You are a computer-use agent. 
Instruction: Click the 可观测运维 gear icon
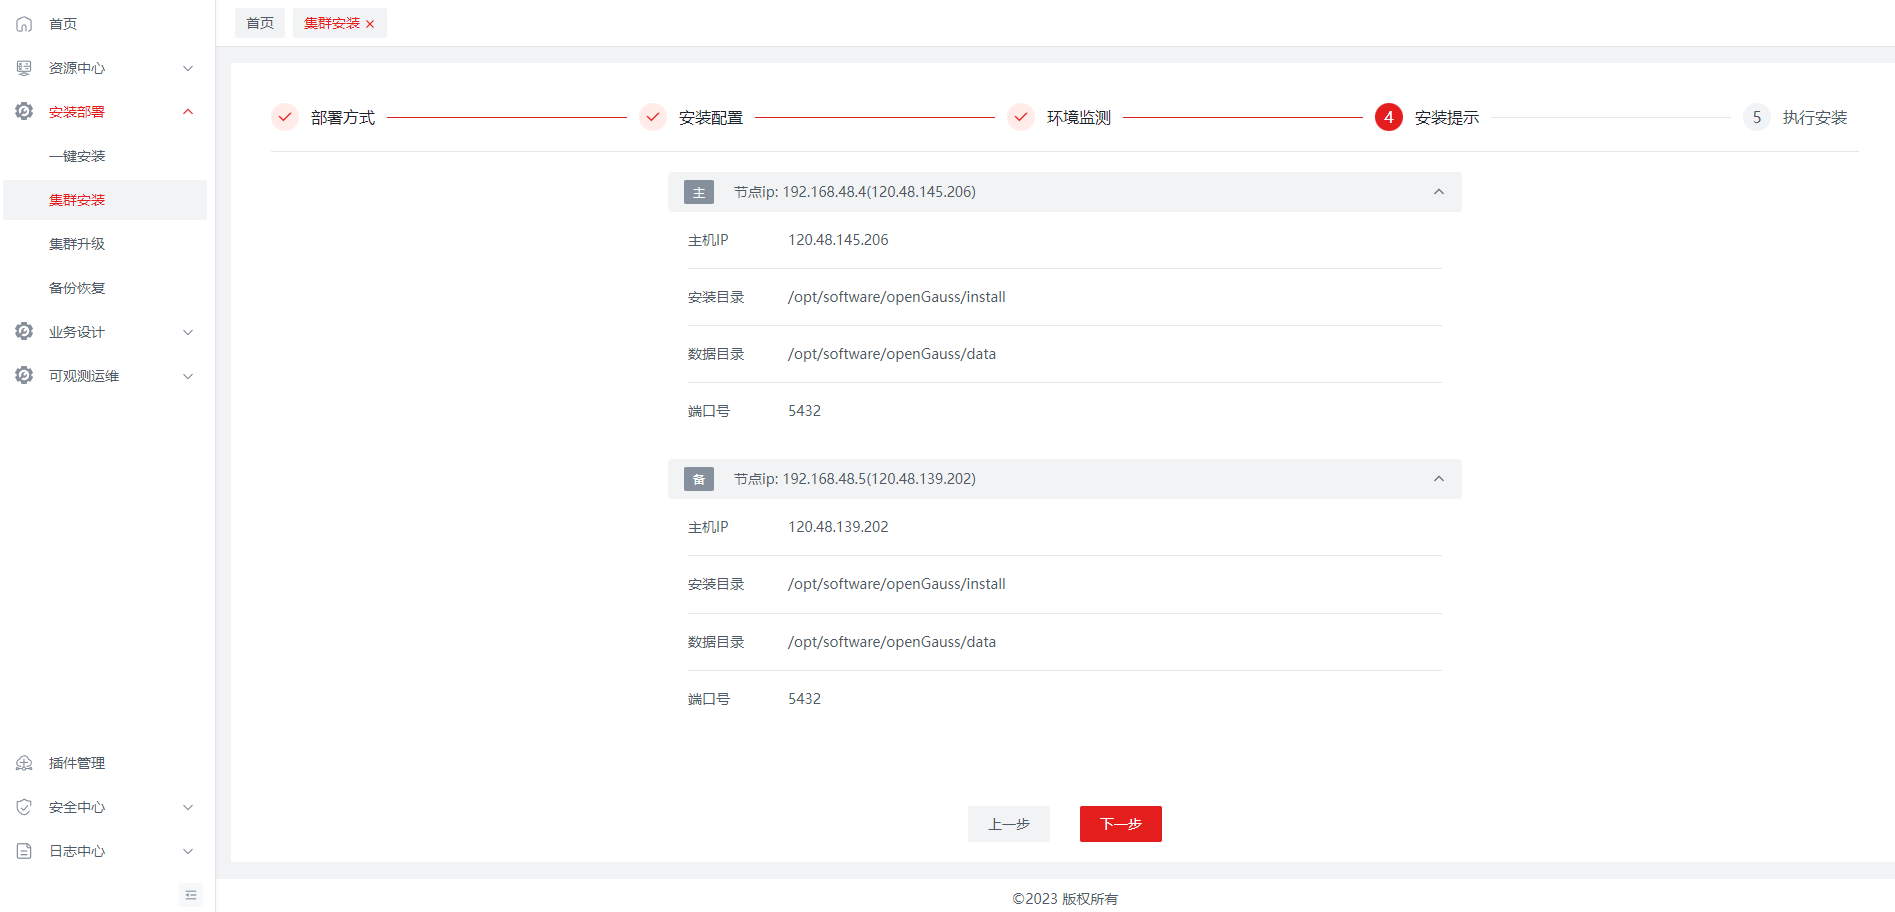tap(24, 375)
